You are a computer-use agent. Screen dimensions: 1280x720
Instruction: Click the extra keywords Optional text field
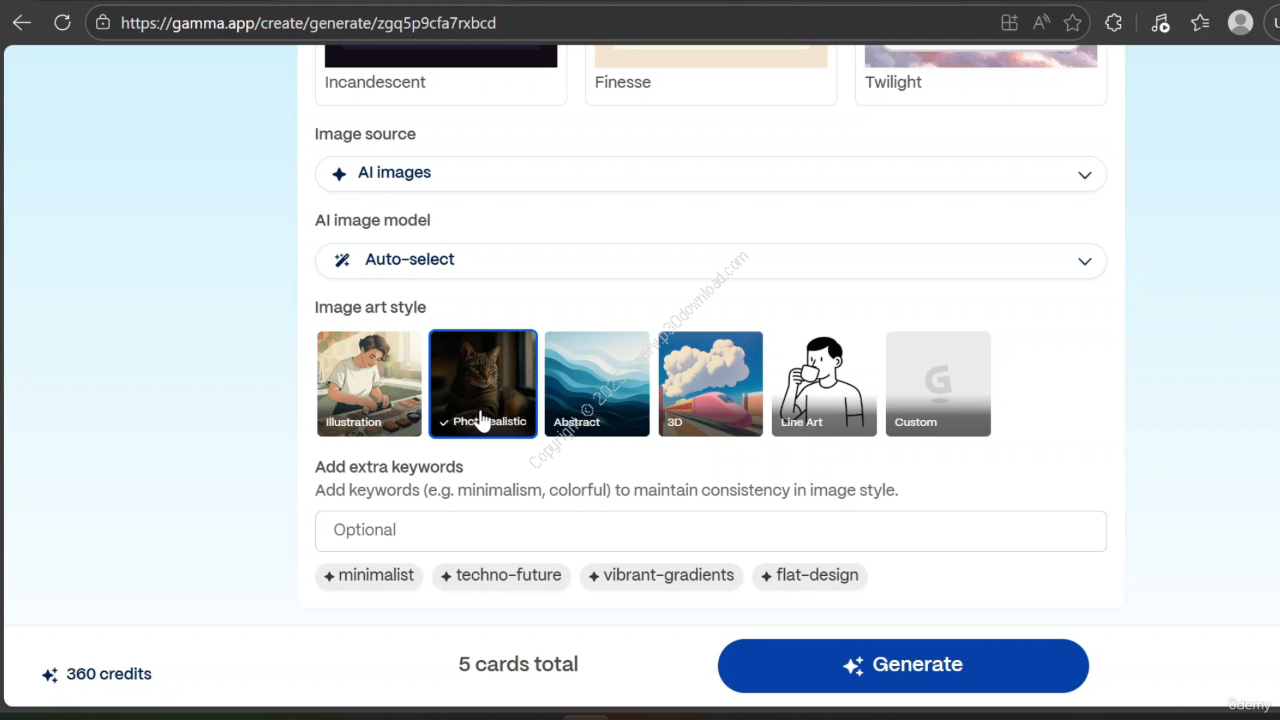click(710, 531)
